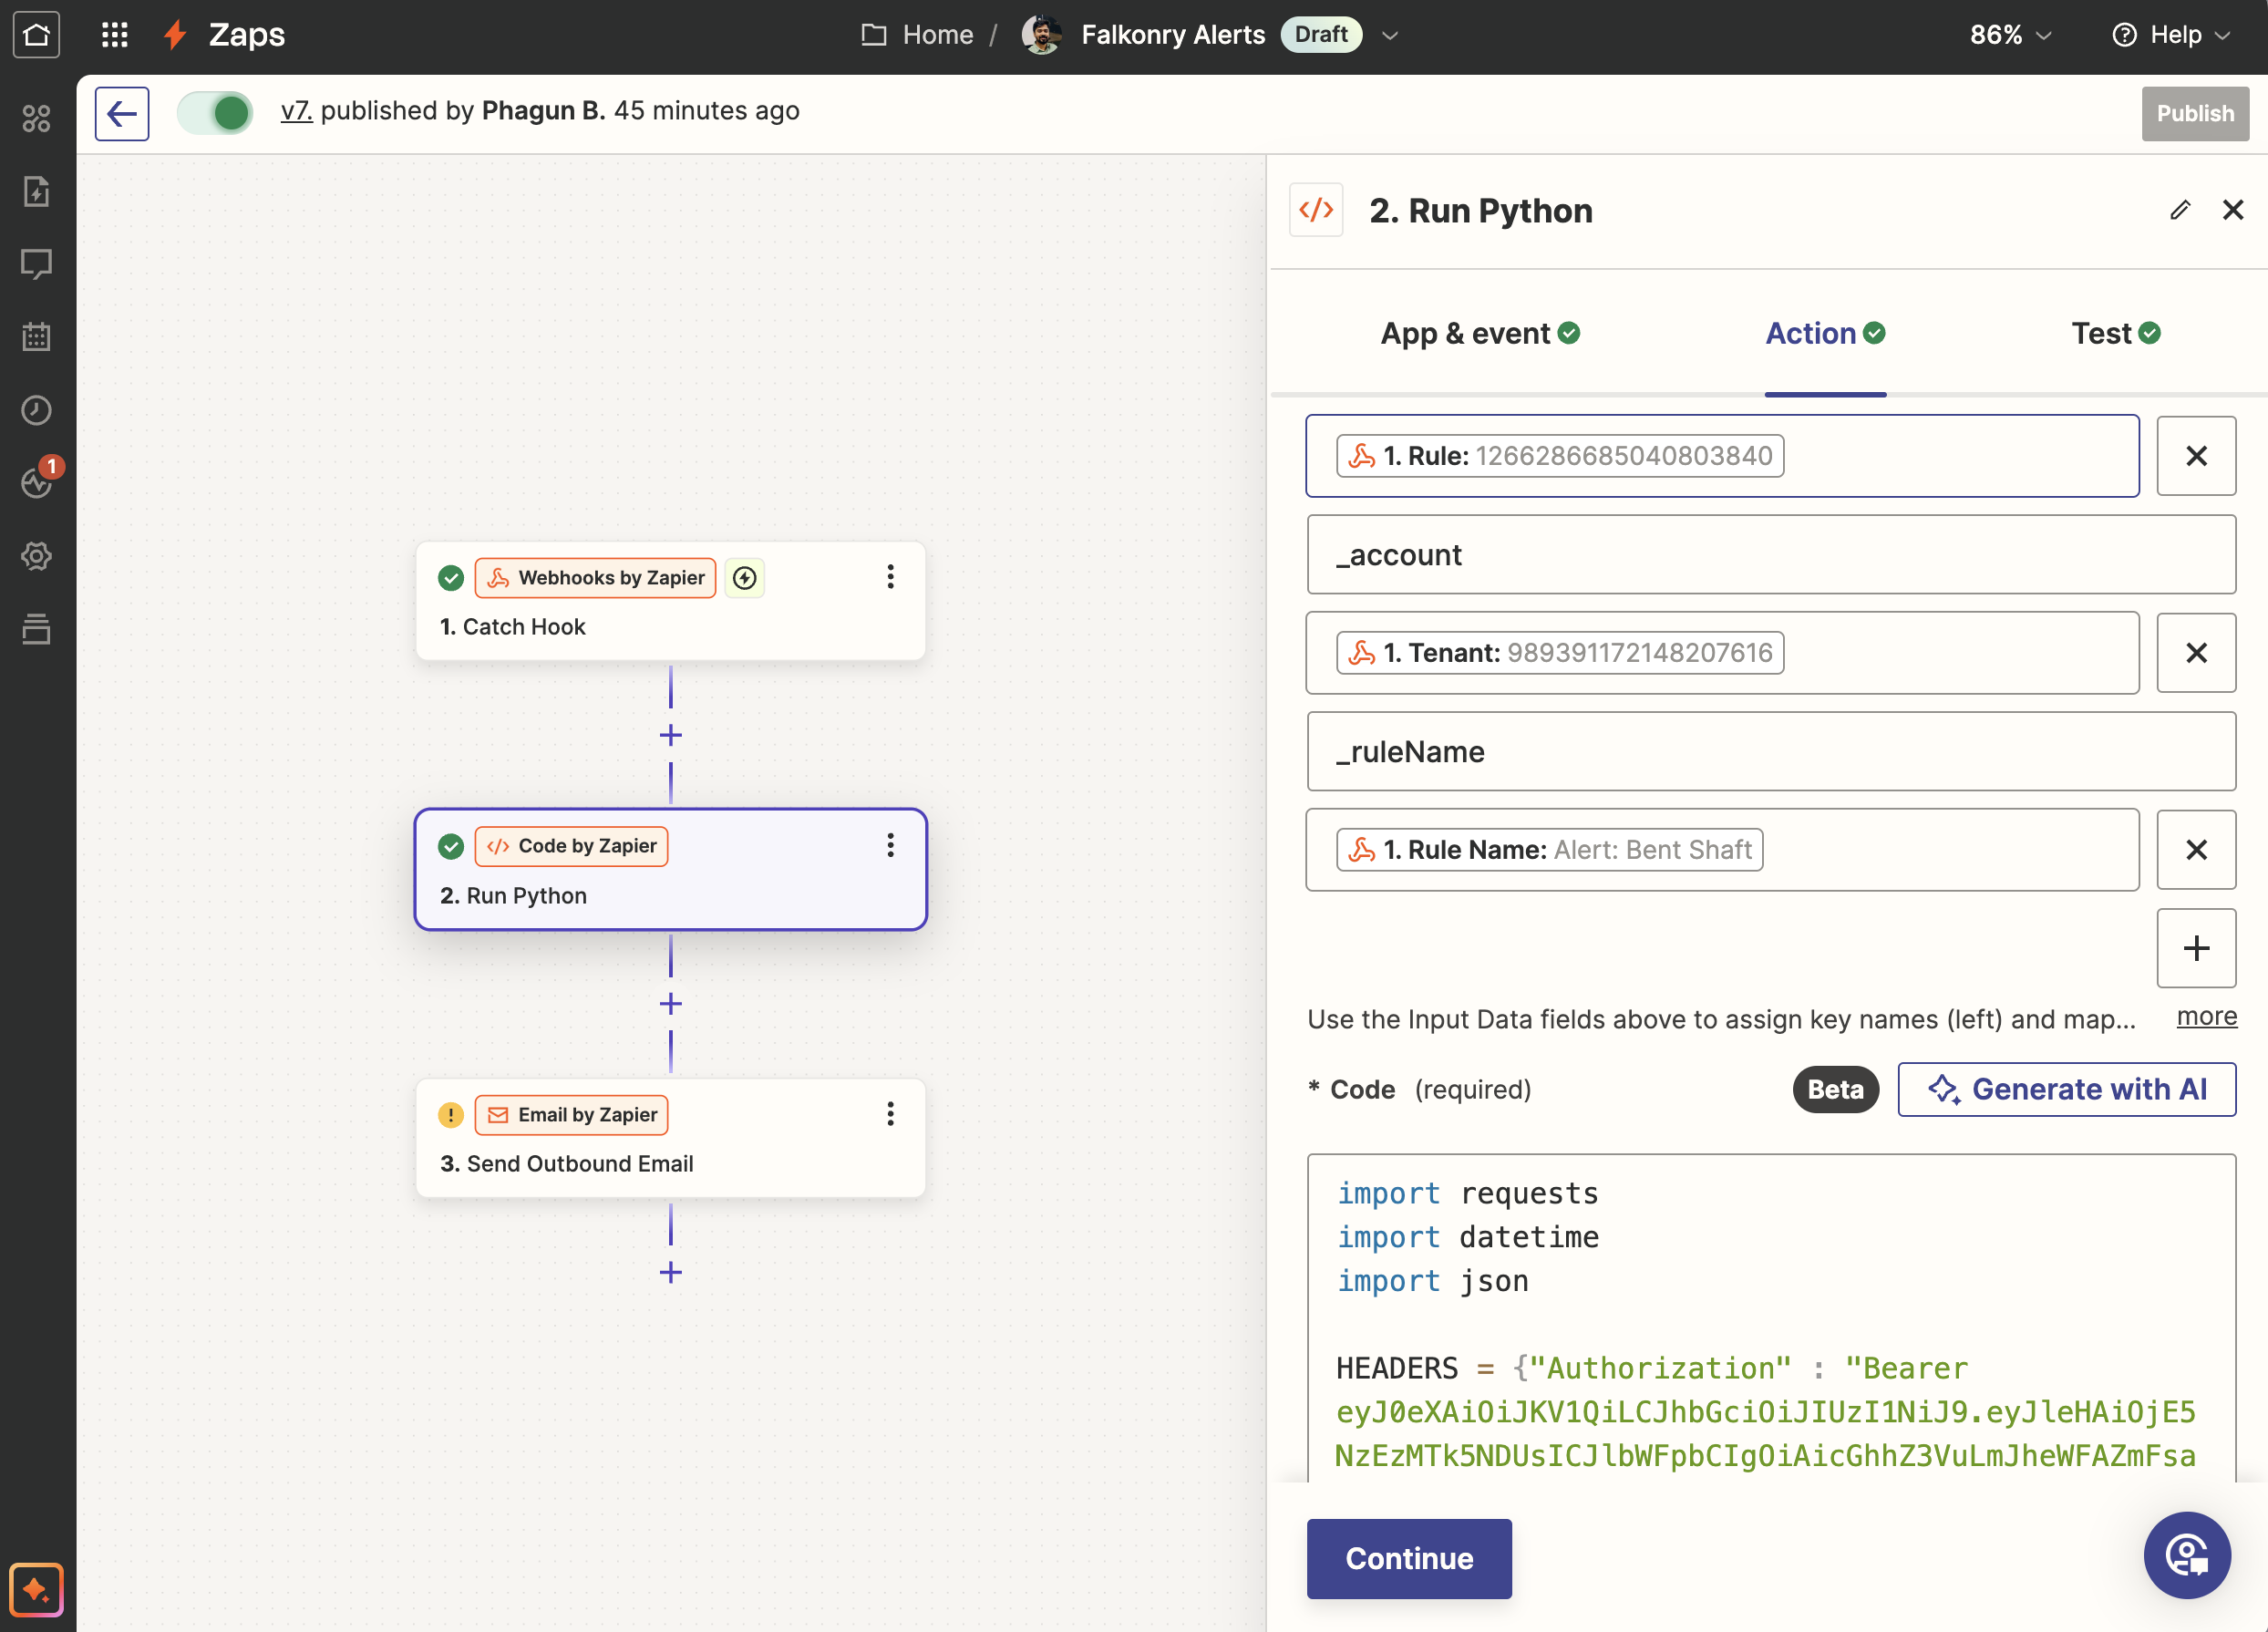
Task: Open the Zapier home icon
Action: [x=37, y=35]
